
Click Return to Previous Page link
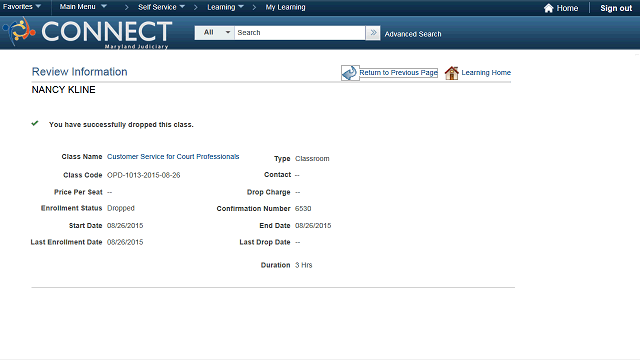coord(398,73)
